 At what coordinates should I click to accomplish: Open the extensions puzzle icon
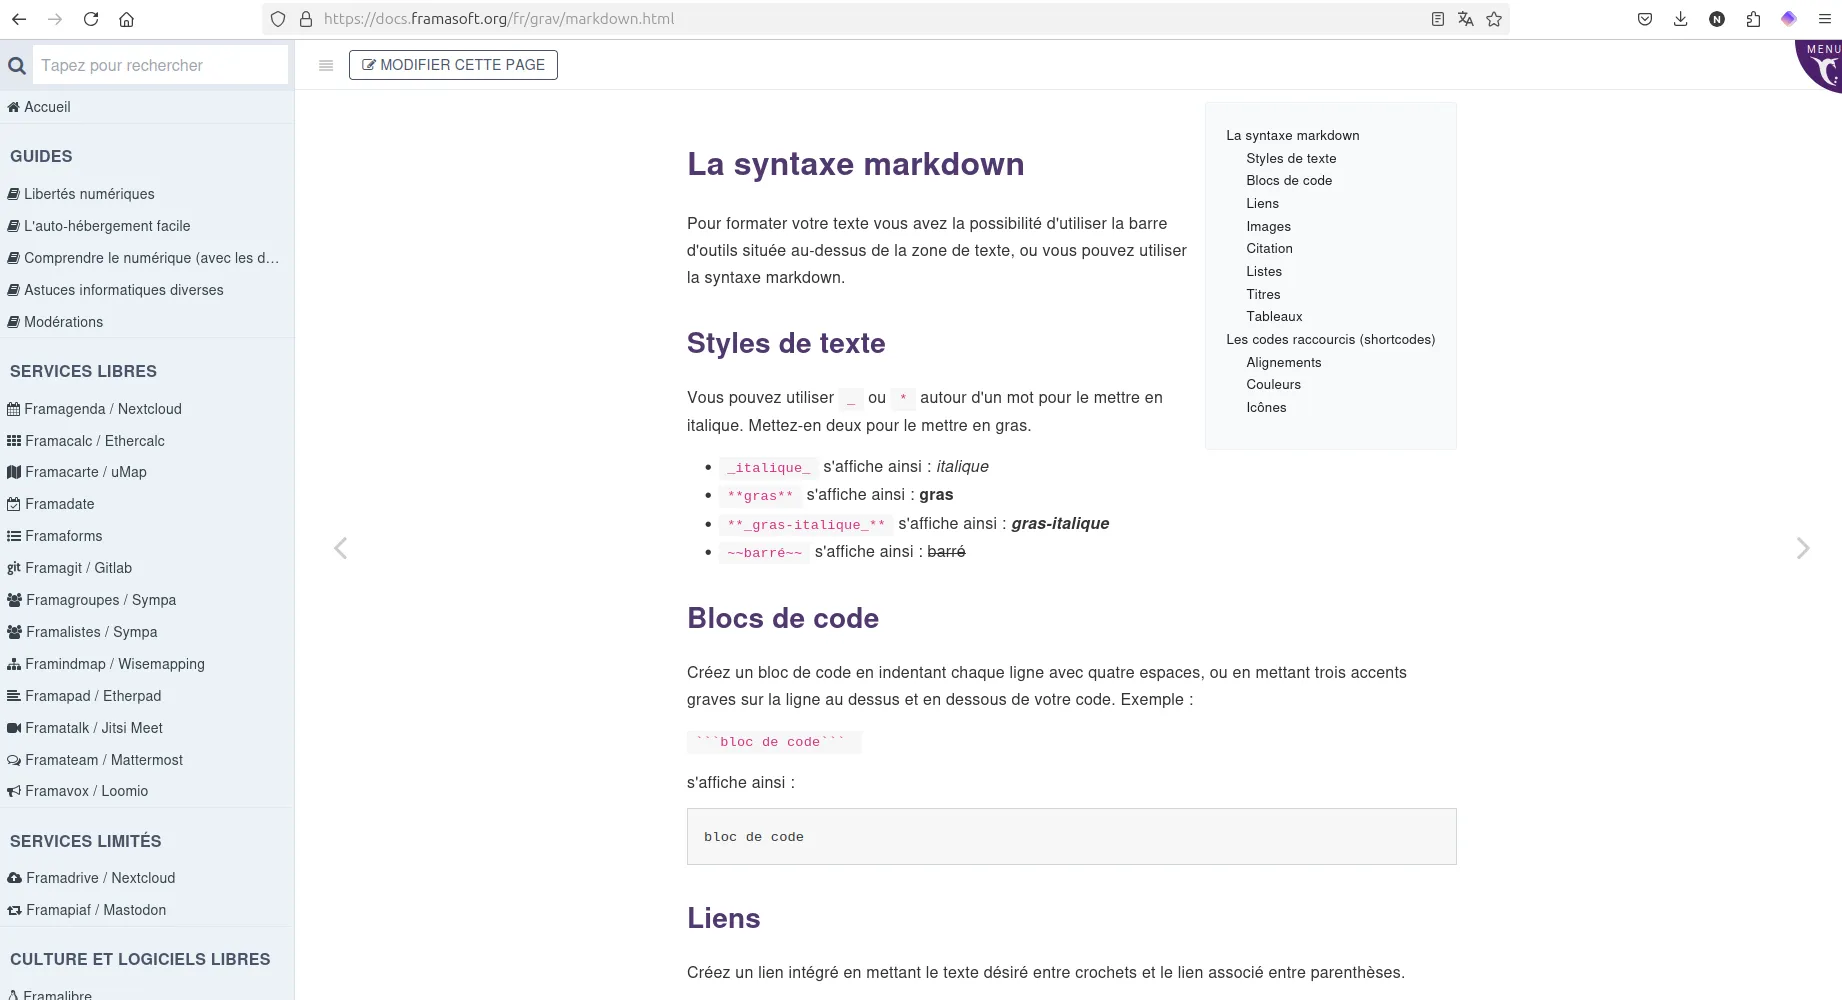click(1753, 19)
